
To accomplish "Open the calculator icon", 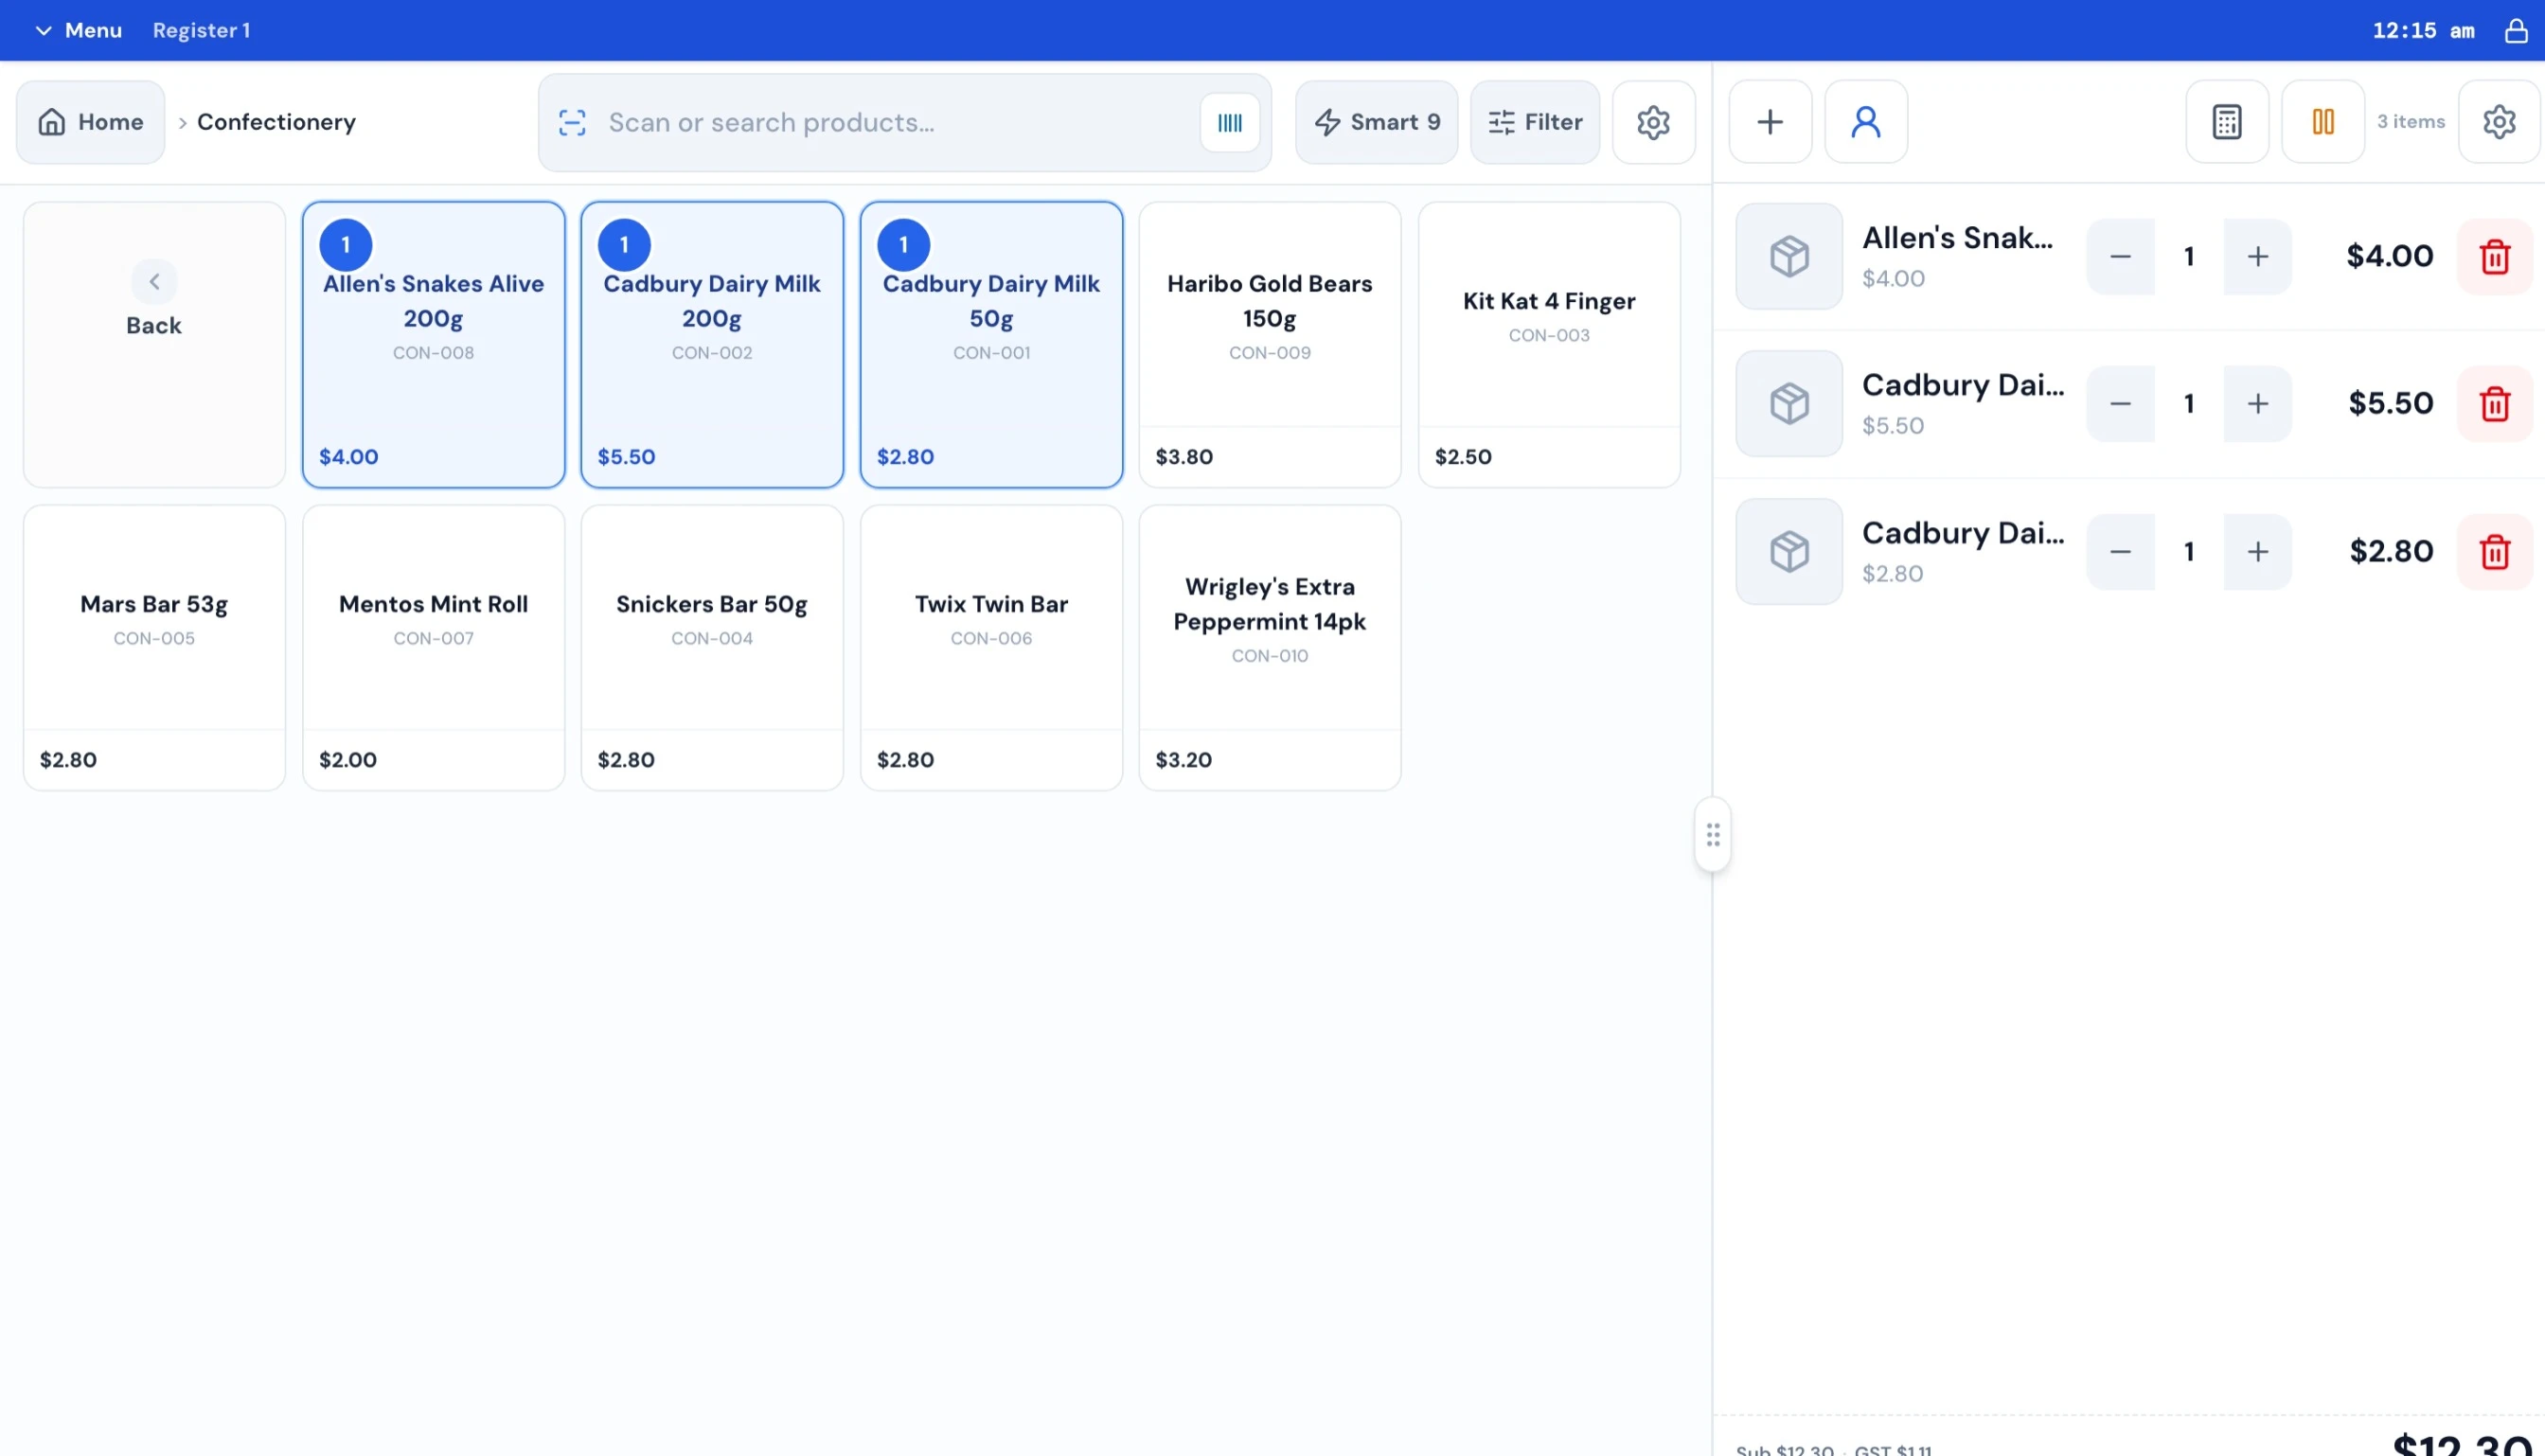I will tap(2227, 122).
